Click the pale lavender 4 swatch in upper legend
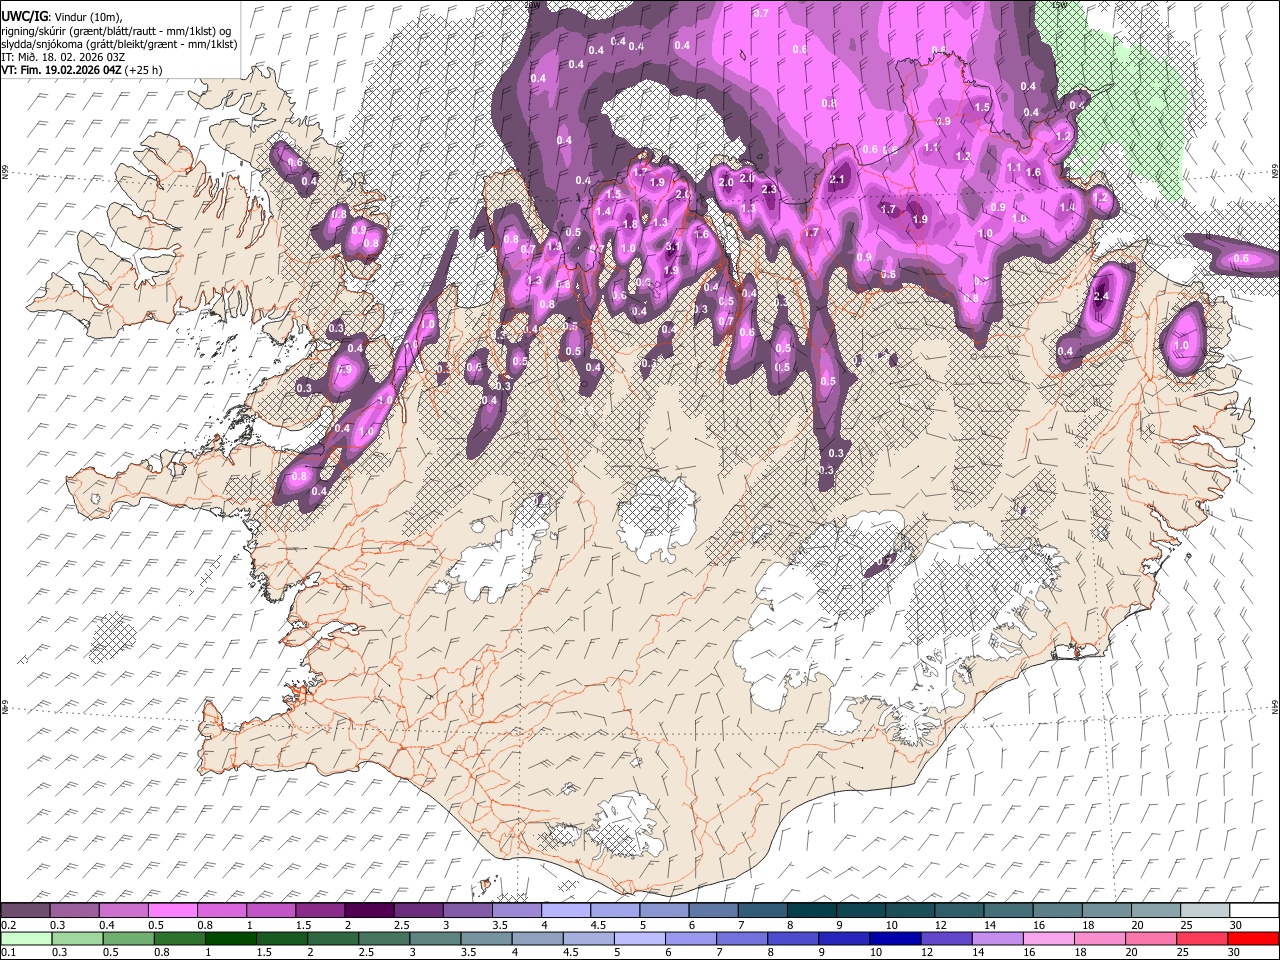The height and width of the screenshot is (960, 1280). 566,911
